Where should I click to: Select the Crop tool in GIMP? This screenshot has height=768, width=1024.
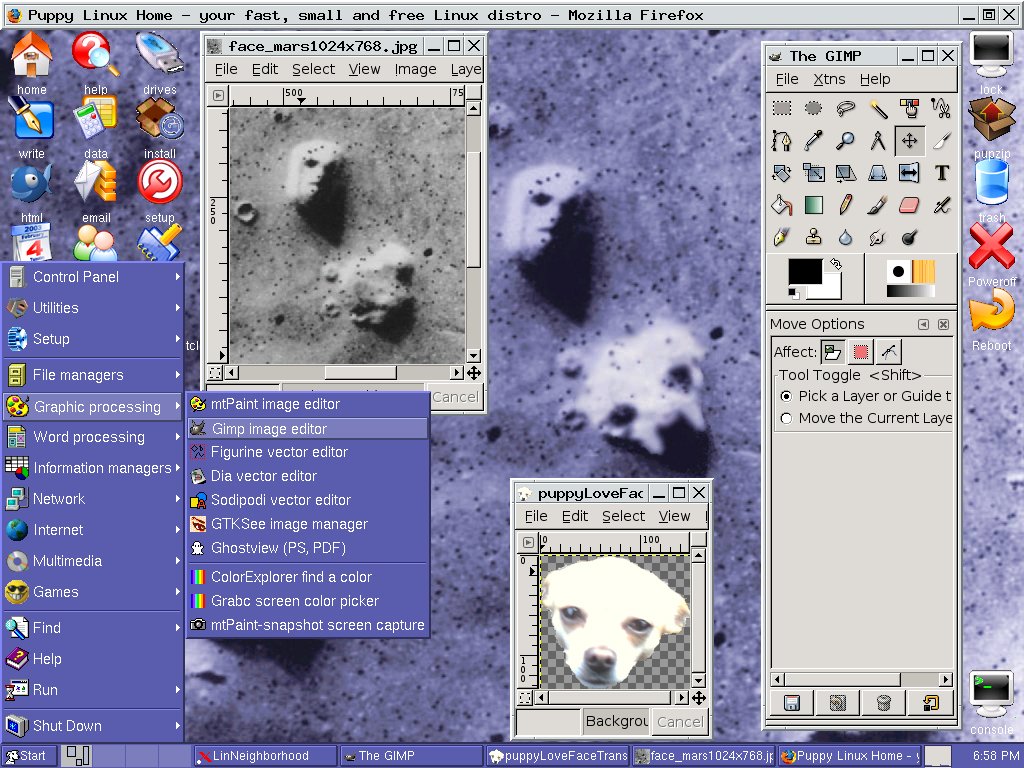(x=941, y=140)
